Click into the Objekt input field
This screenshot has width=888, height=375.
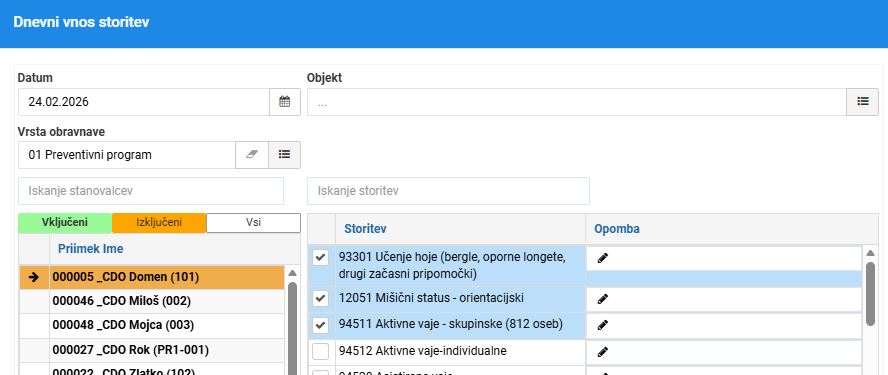(x=577, y=102)
